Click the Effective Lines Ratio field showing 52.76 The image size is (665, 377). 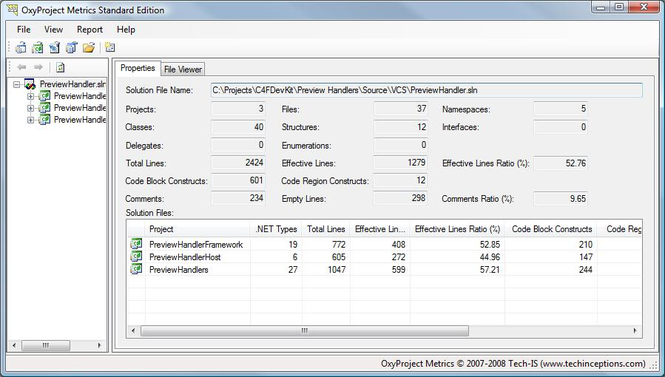pos(561,163)
